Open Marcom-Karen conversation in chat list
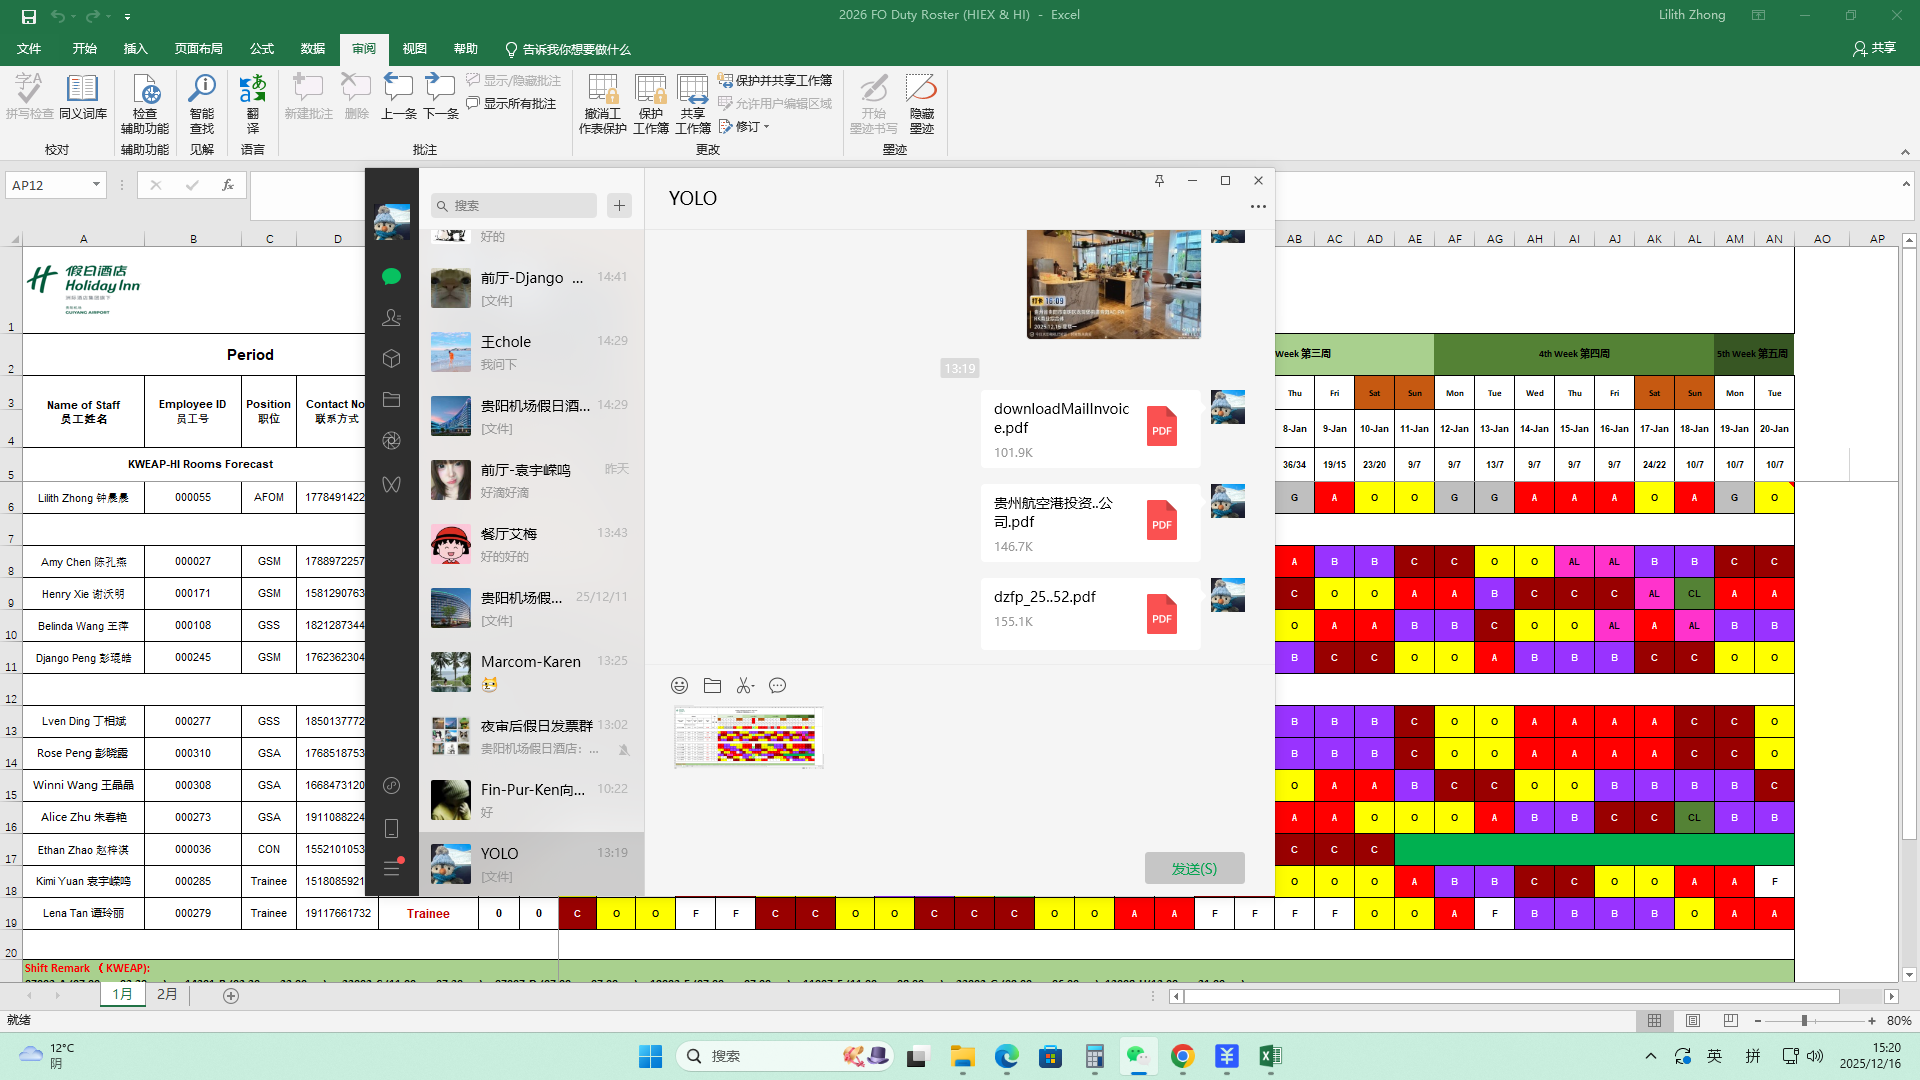The image size is (1920, 1080). click(531, 672)
